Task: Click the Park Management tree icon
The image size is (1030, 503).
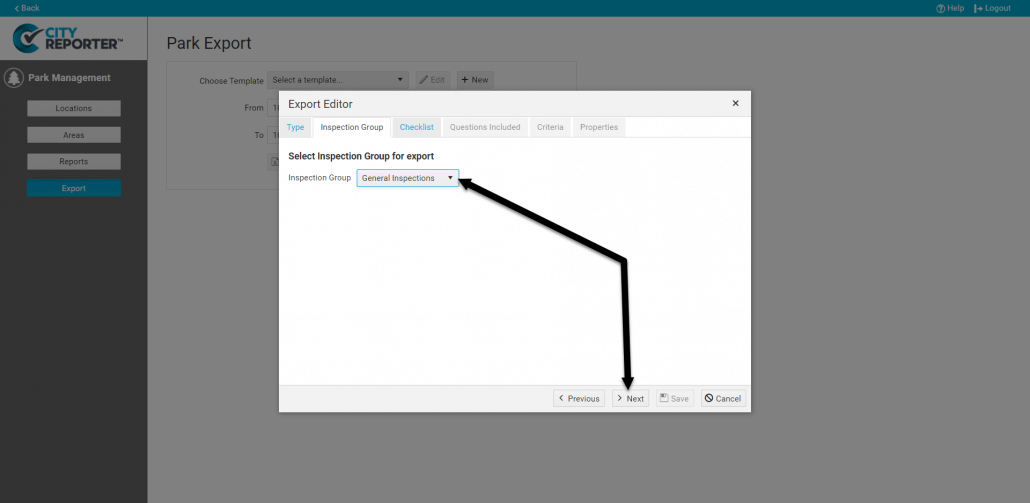Action: coord(14,78)
